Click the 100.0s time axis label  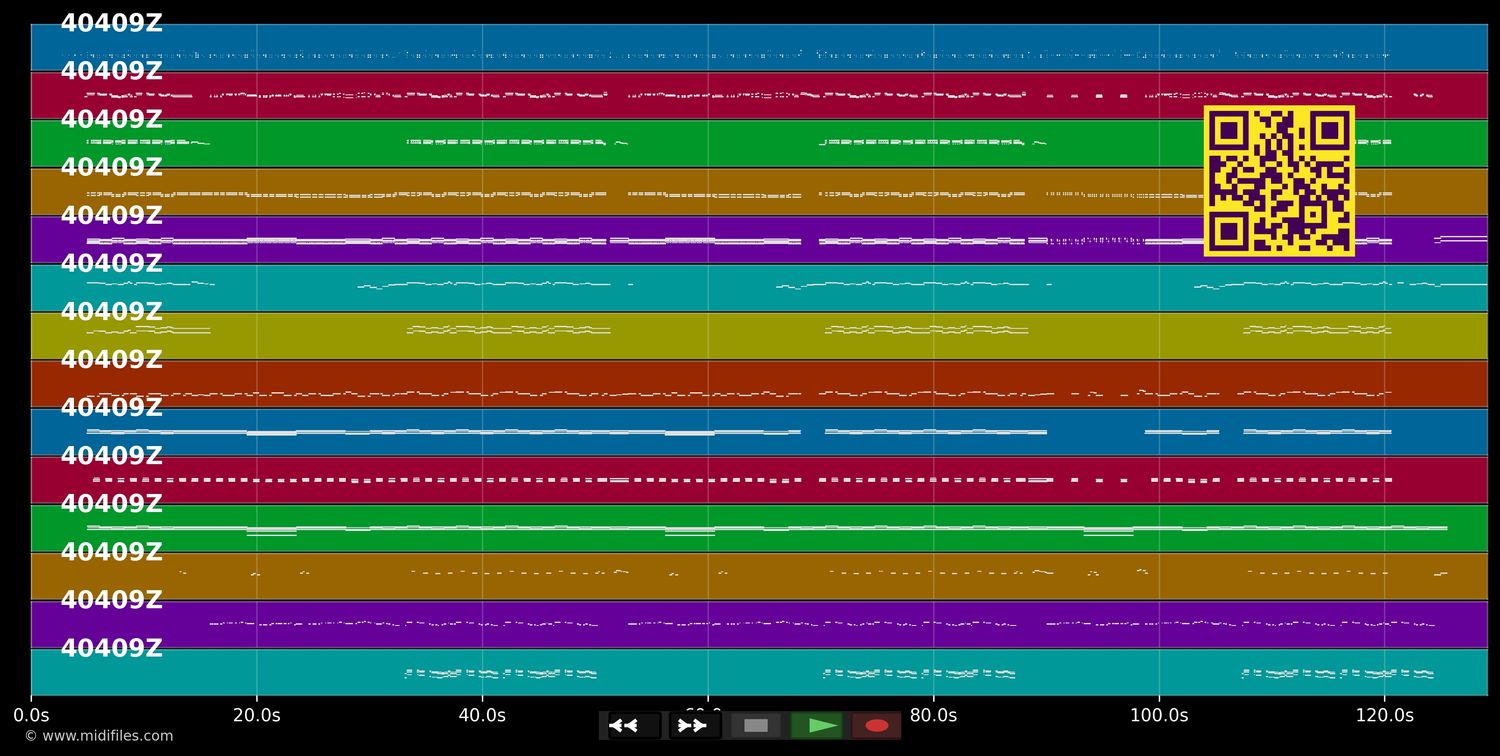click(1159, 716)
